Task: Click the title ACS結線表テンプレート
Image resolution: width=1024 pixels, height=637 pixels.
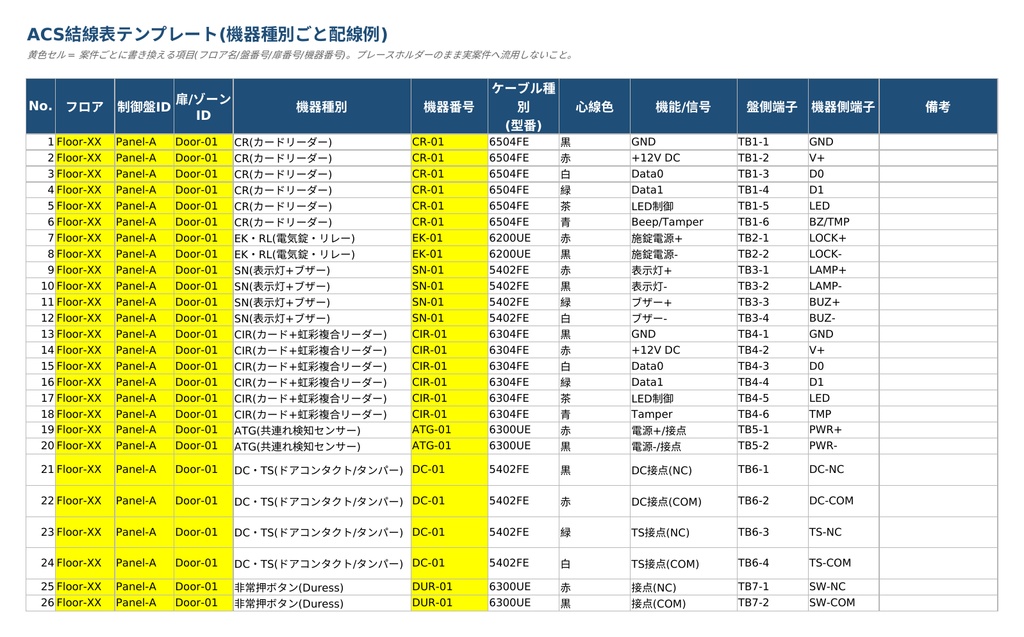Action: pos(207,34)
